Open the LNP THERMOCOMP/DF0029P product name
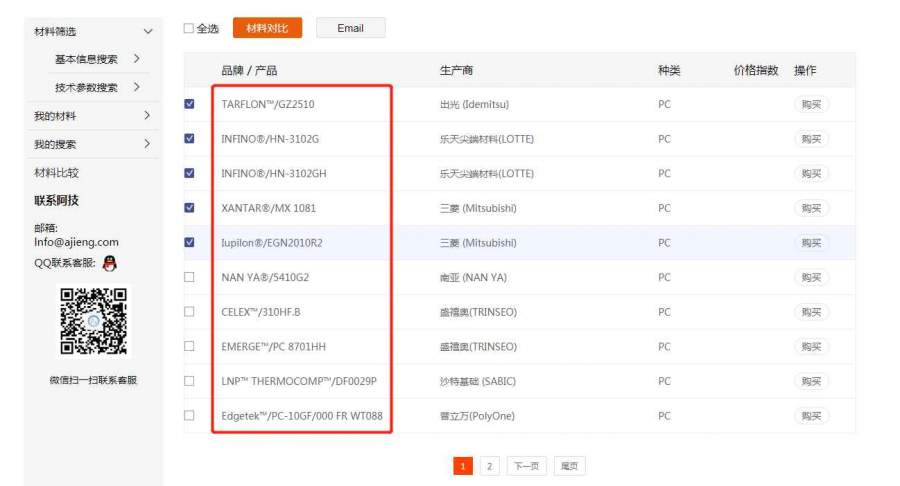 click(299, 381)
